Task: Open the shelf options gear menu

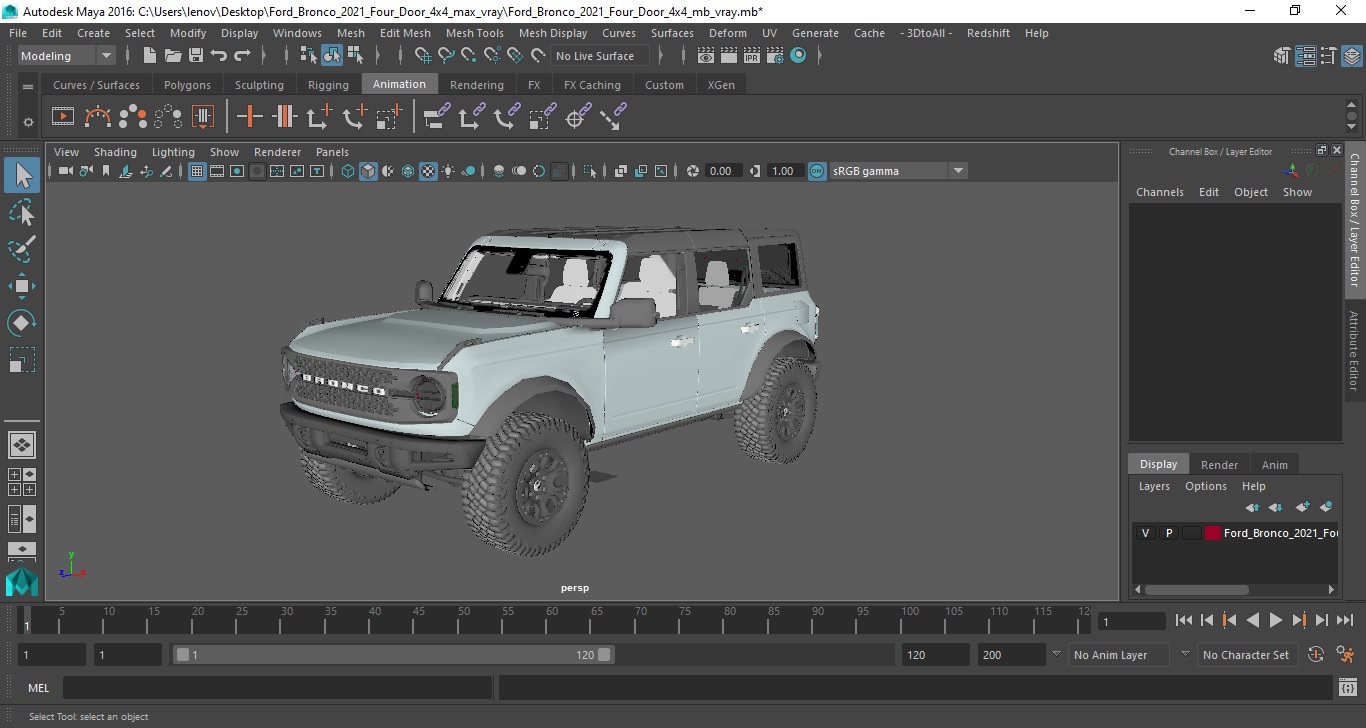Action: tap(28, 123)
